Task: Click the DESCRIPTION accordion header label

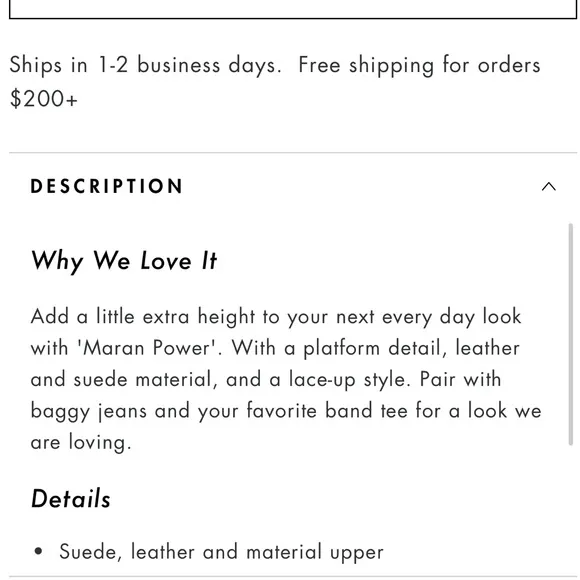Action: click(x=107, y=186)
